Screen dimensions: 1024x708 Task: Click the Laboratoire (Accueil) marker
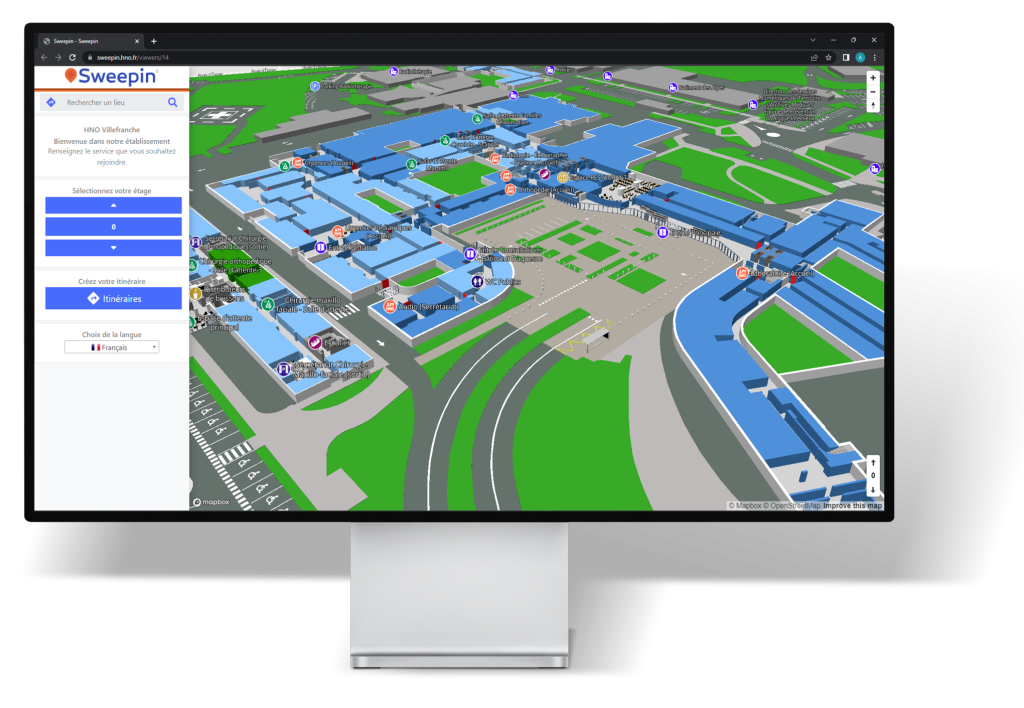(x=742, y=273)
